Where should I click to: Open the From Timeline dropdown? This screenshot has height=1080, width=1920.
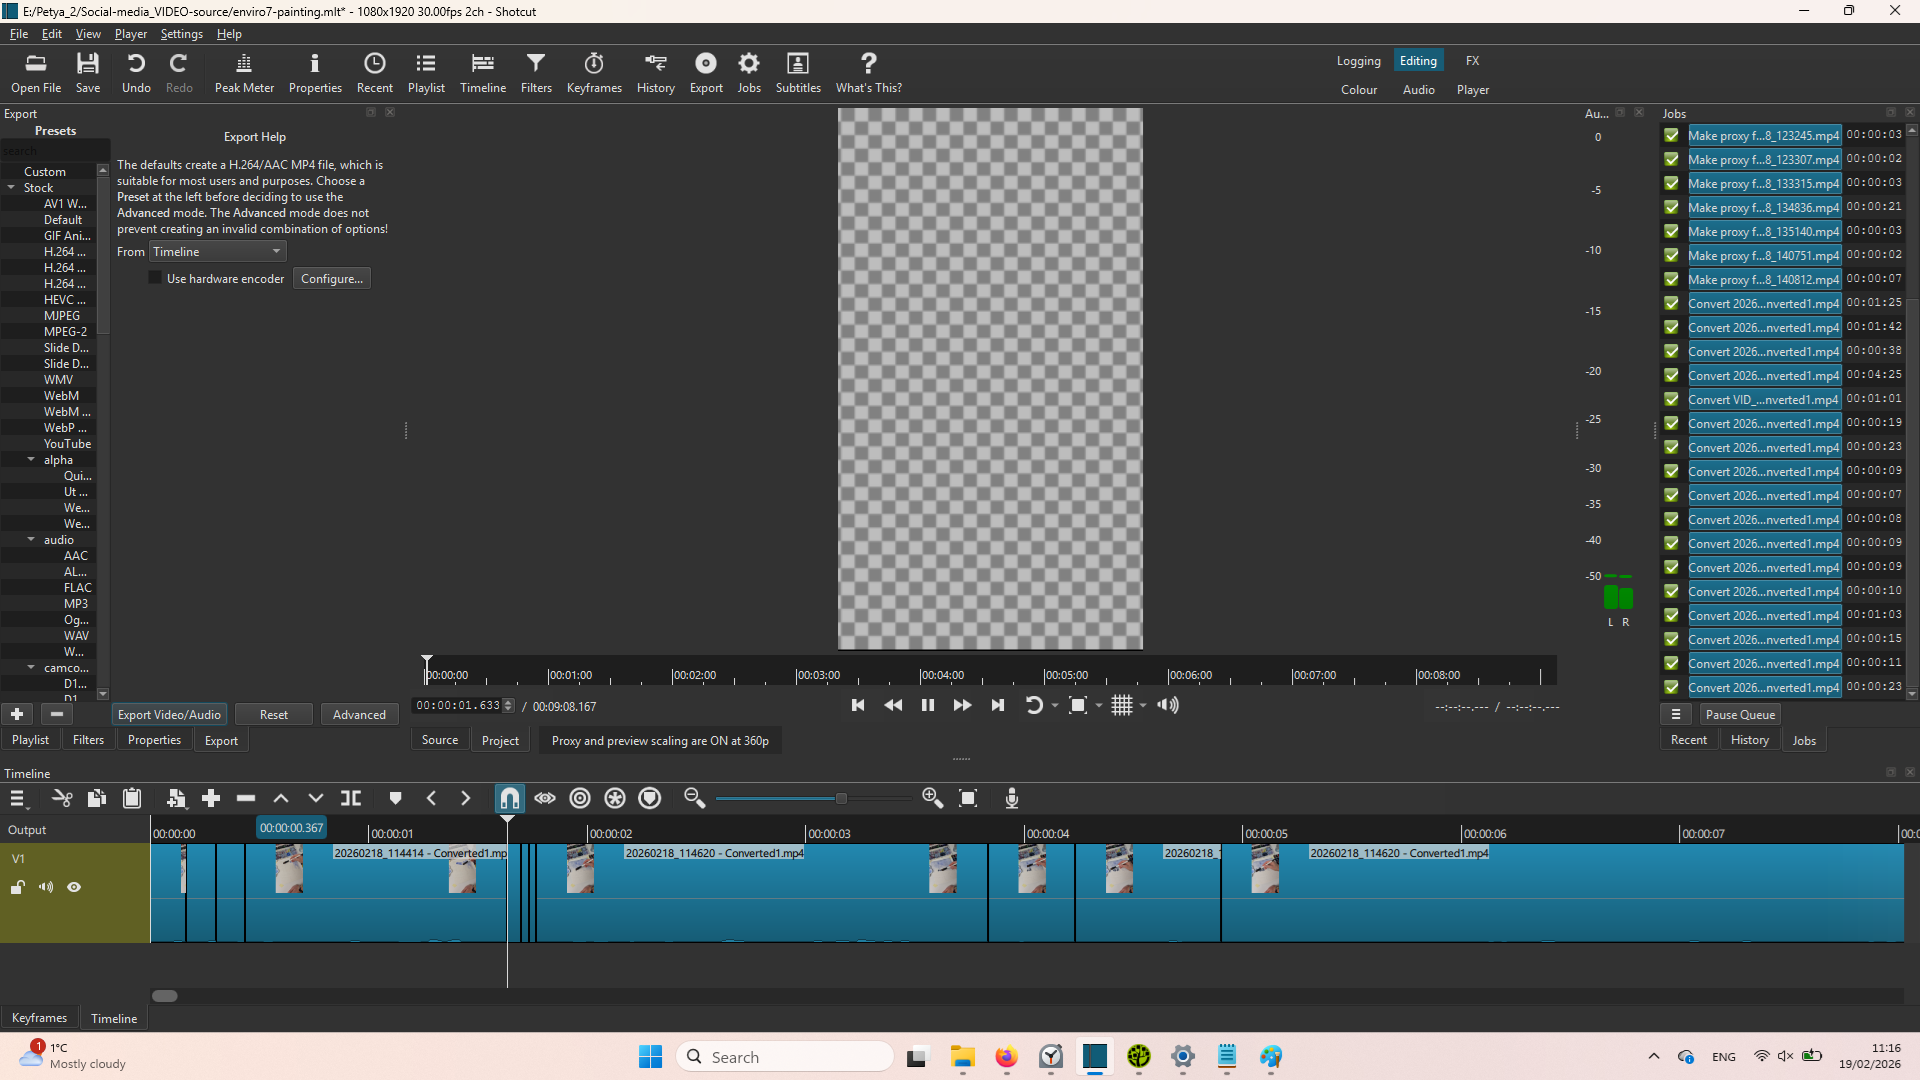(217, 252)
